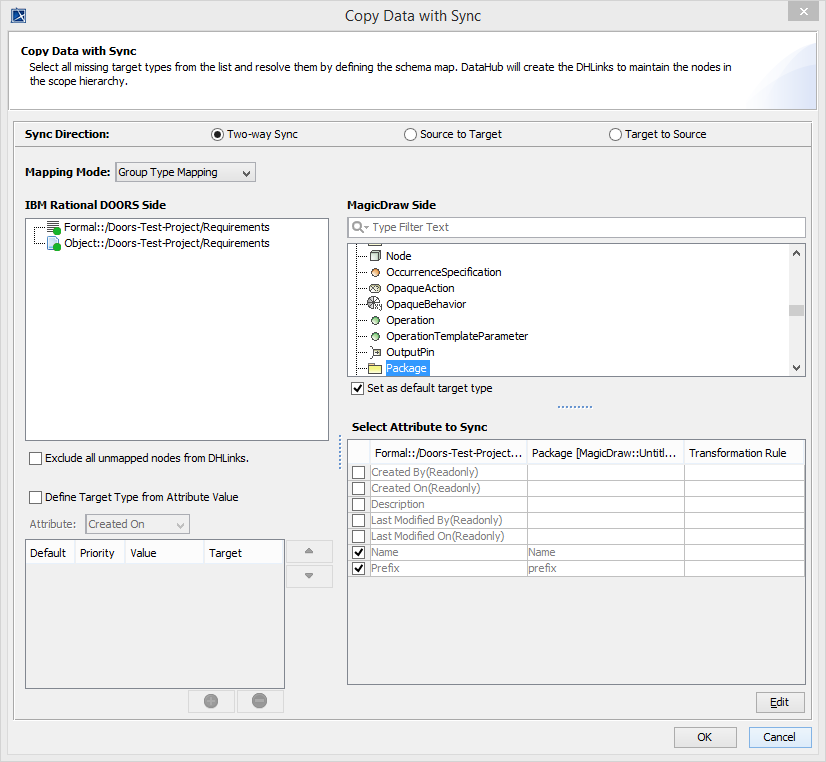
Task: Click the Package folder icon
Action: (375, 368)
